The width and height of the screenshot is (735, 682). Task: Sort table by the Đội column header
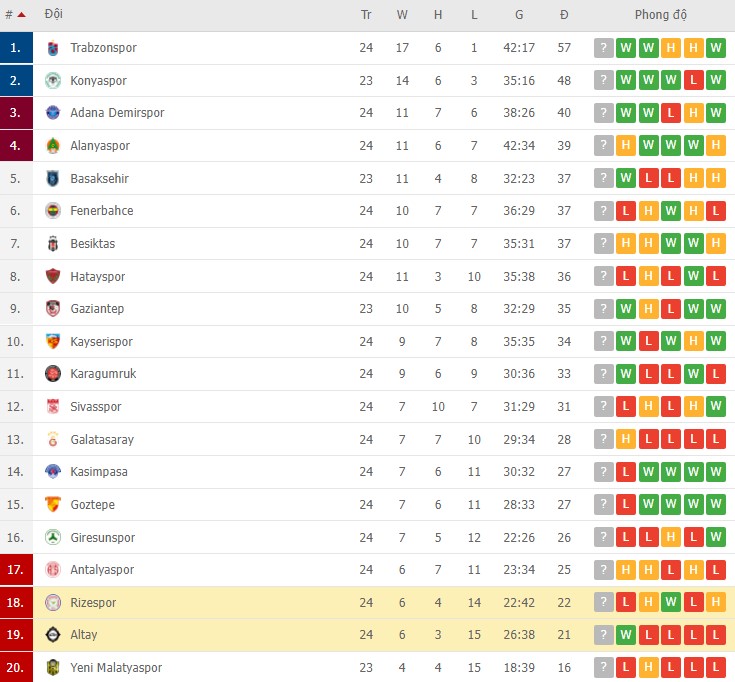click(x=54, y=15)
